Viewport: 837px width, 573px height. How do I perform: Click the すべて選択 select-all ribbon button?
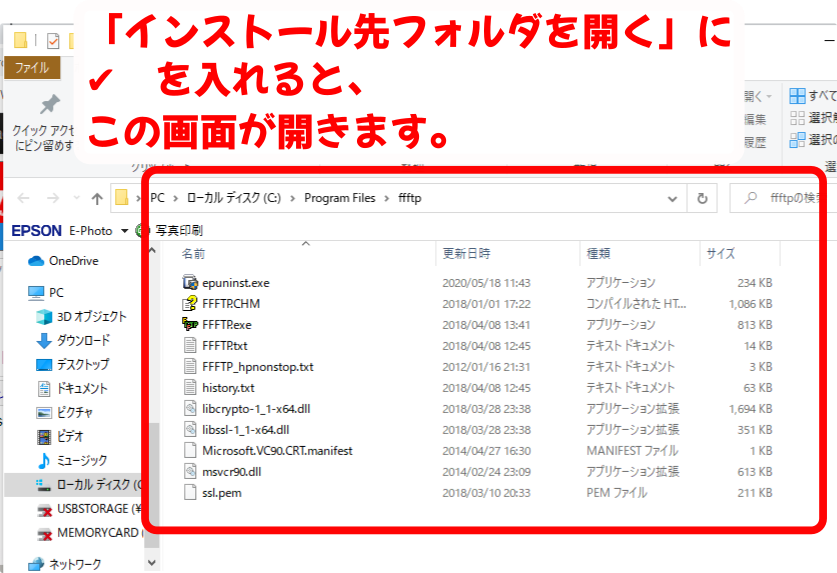point(813,96)
